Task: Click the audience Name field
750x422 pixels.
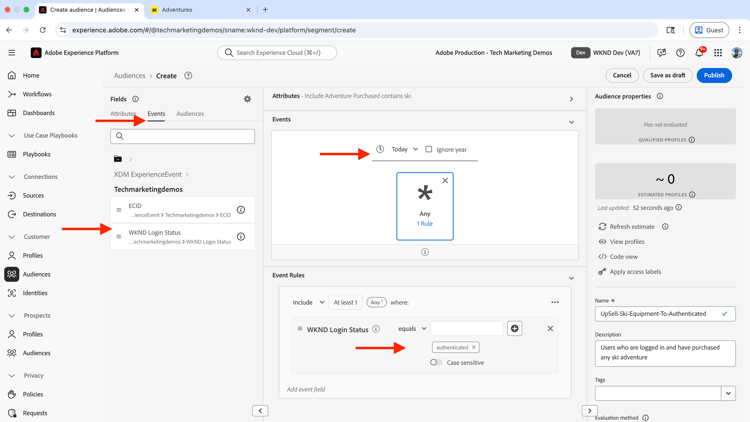Action: pos(665,314)
